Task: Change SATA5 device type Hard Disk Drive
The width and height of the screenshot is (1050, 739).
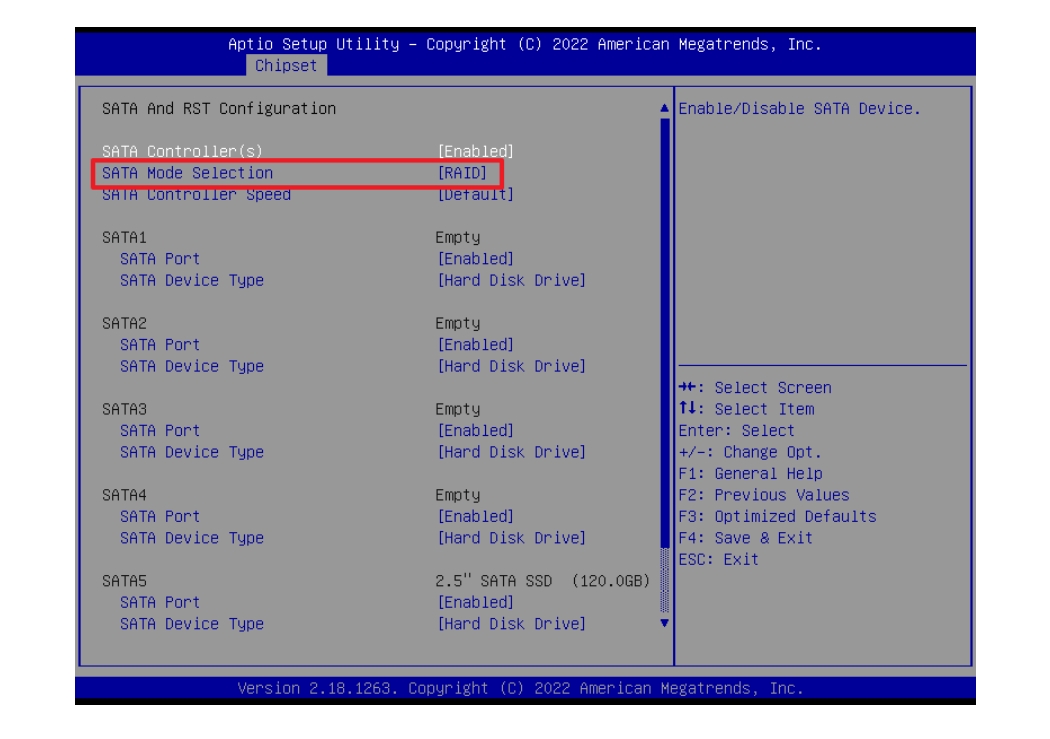Action: click(x=512, y=624)
